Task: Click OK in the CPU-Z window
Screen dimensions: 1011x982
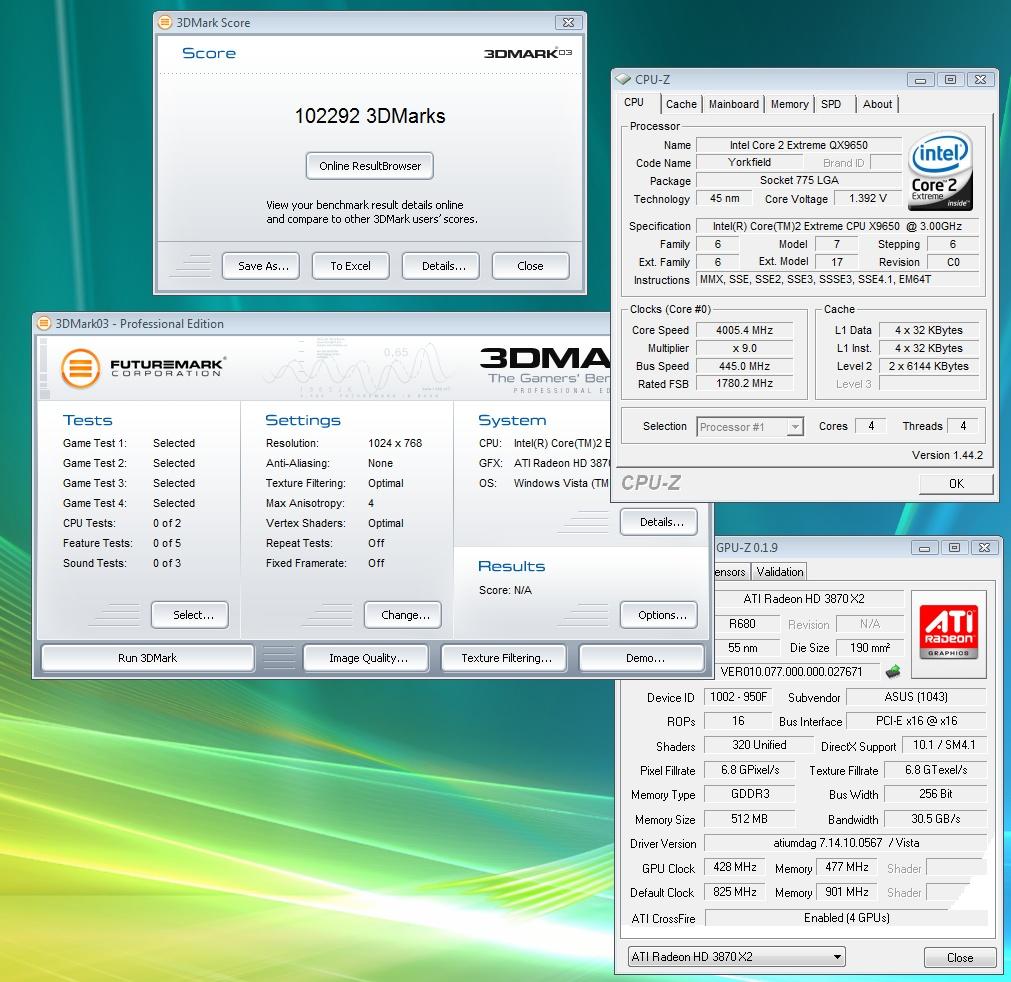Action: point(956,484)
